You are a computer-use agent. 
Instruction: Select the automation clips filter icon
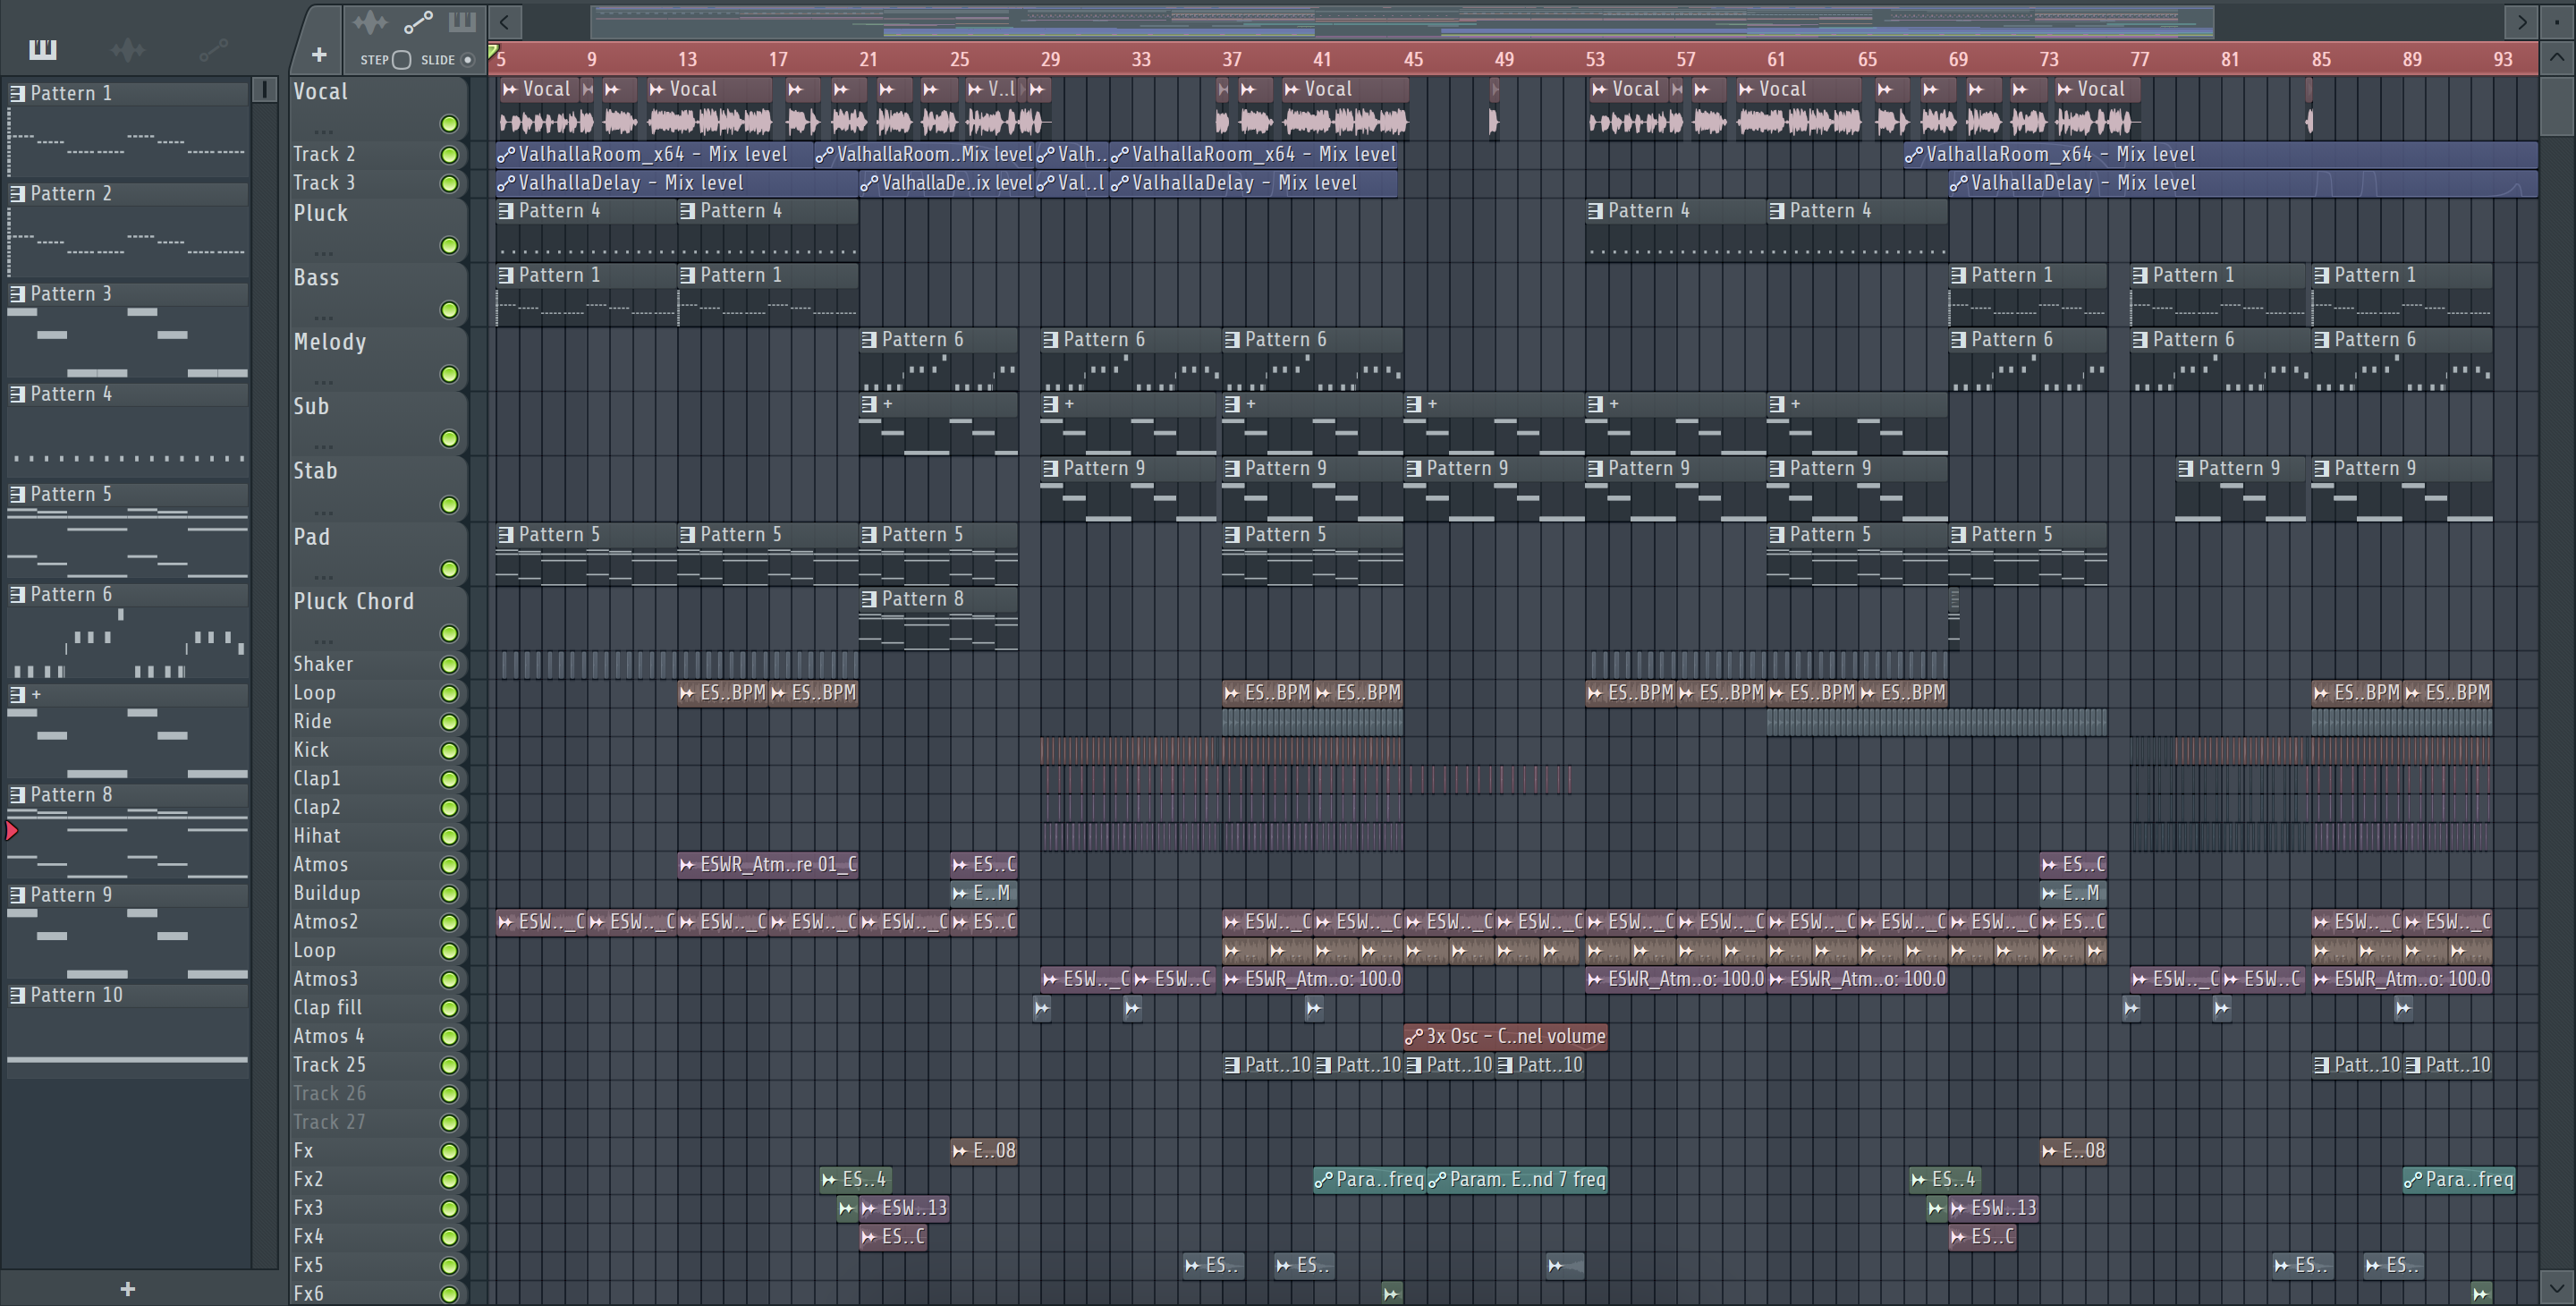click(213, 49)
